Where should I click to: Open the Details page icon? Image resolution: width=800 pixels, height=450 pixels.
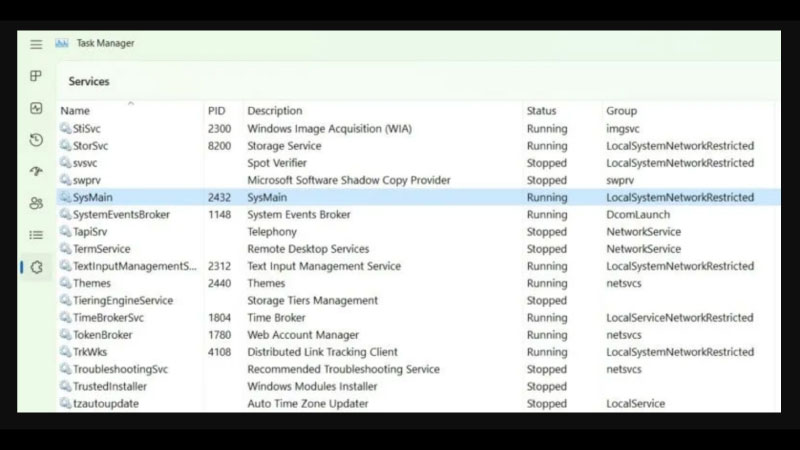pos(36,235)
